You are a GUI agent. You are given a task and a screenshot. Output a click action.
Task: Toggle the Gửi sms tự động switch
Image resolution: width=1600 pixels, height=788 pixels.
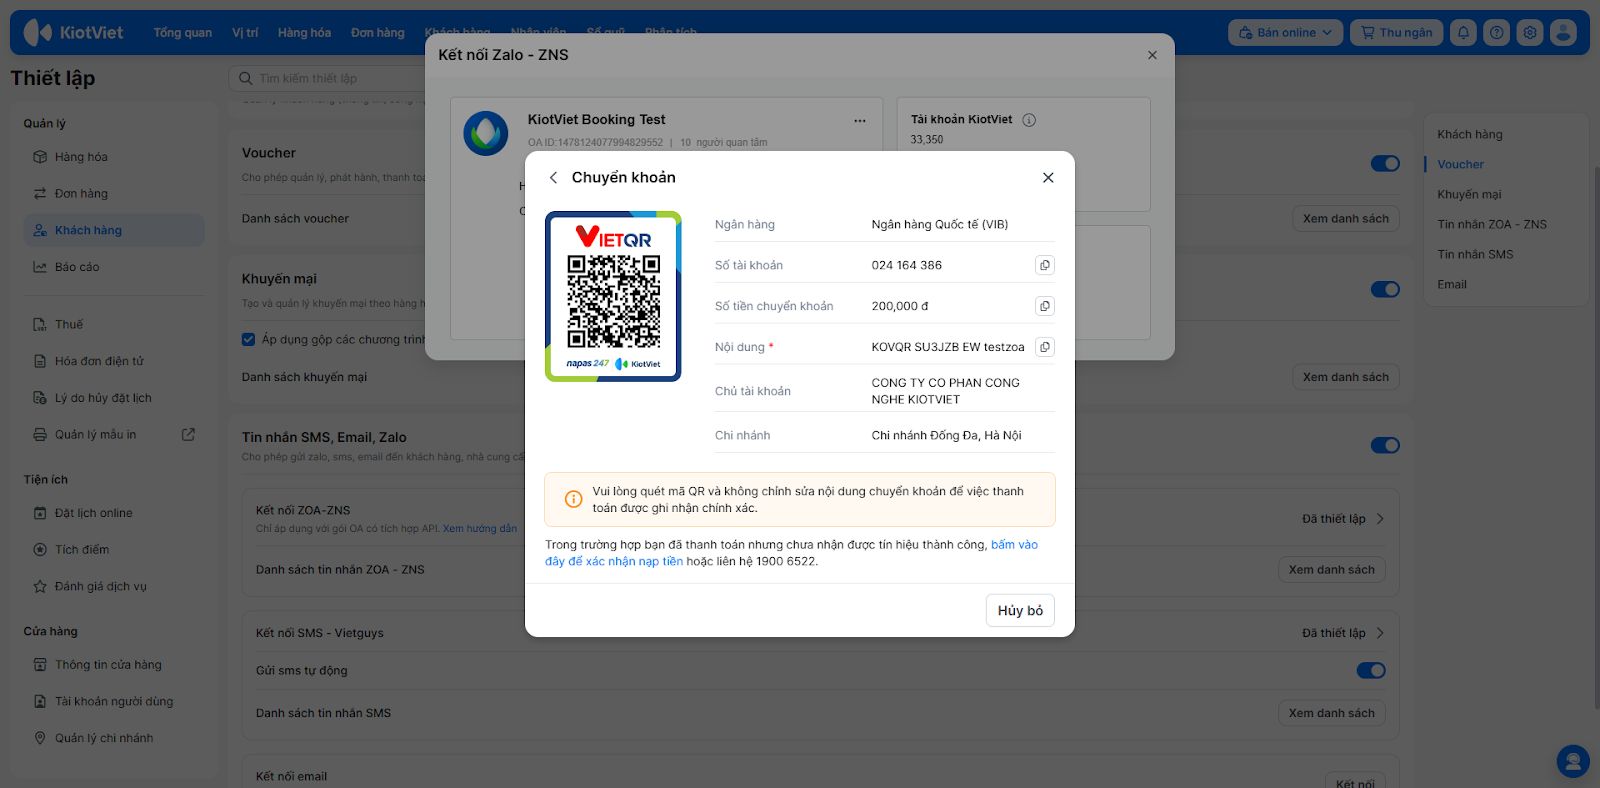pyautogui.click(x=1371, y=670)
